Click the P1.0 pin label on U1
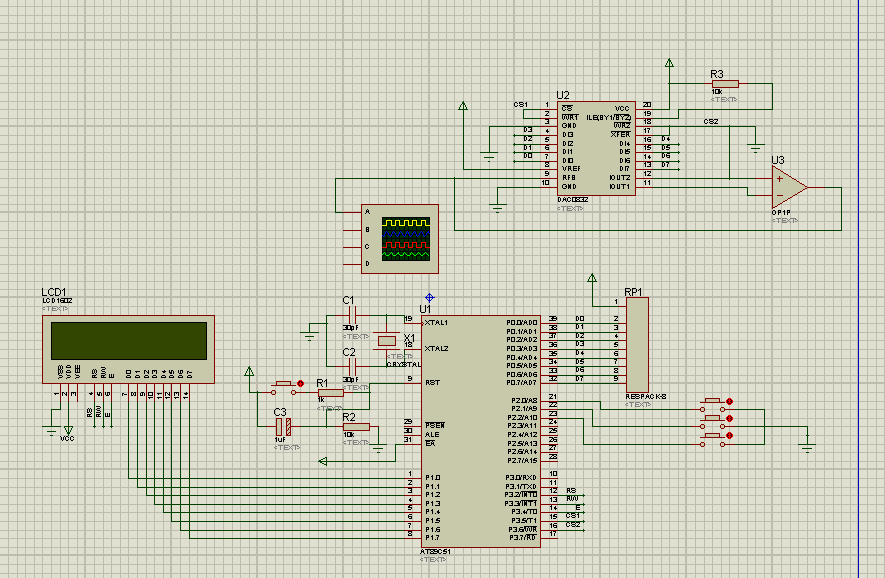This screenshot has width=885, height=578. pos(433,478)
